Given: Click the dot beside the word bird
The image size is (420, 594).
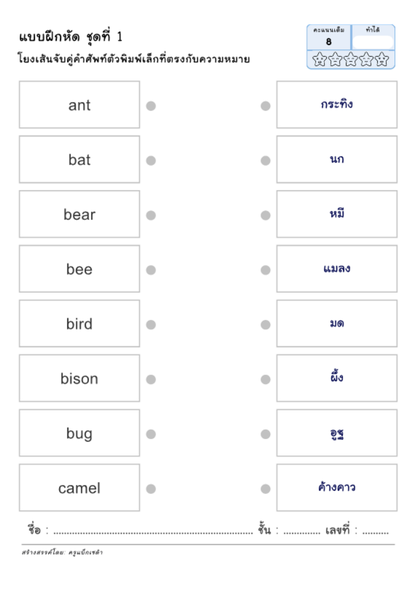Looking at the screenshot, I should (x=151, y=325).
